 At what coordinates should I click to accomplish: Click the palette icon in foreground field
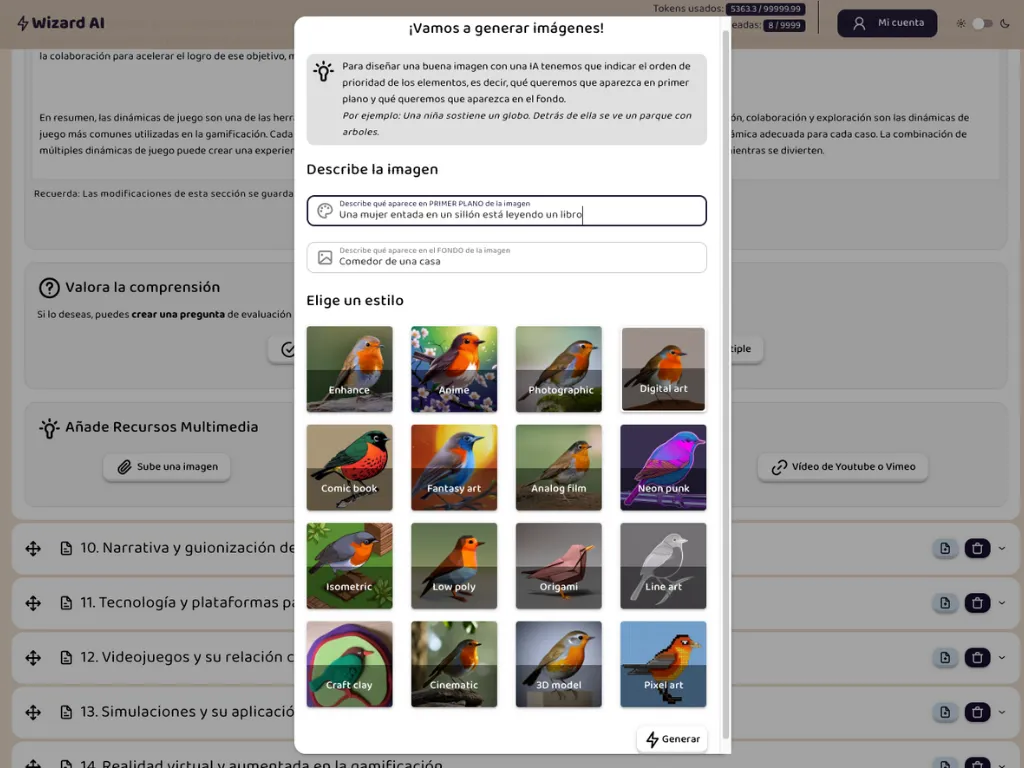pos(325,210)
